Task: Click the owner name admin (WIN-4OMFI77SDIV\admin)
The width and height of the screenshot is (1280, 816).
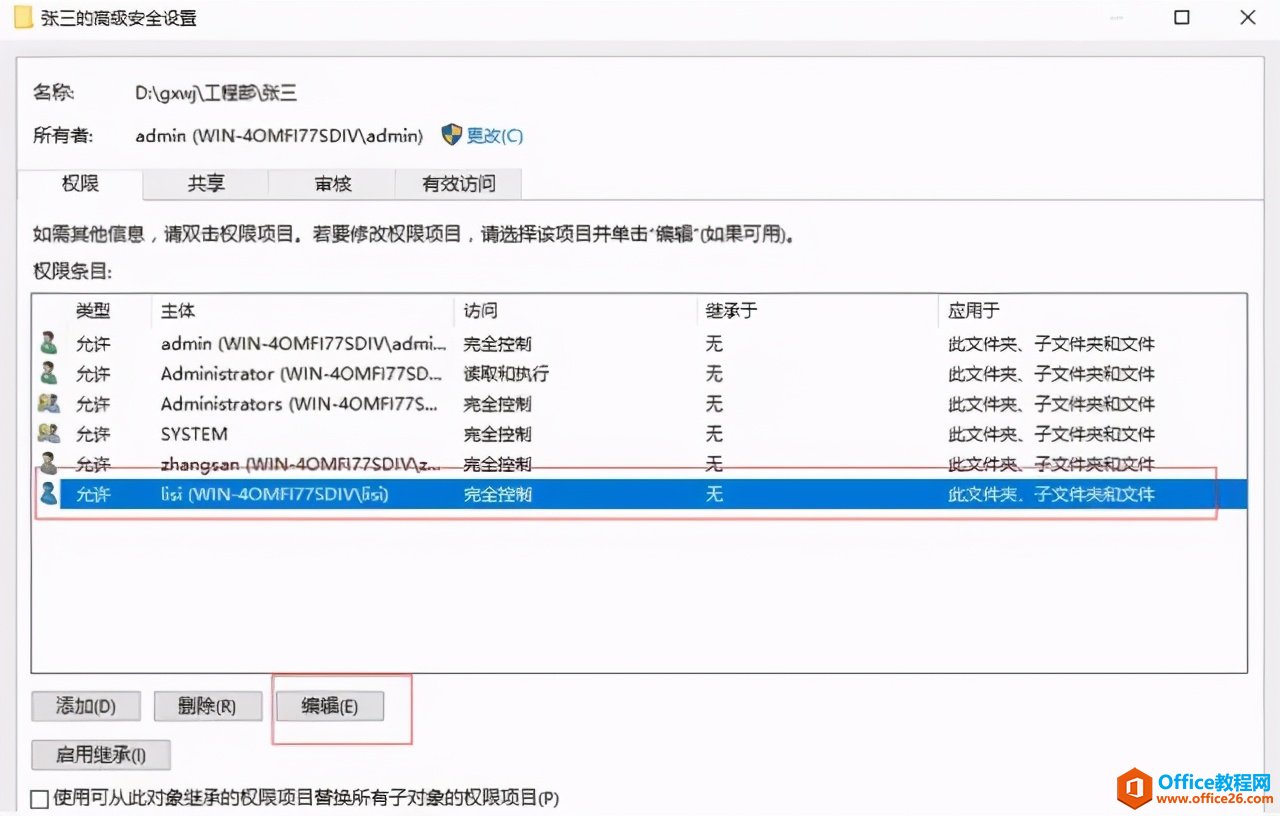Action: click(x=279, y=136)
